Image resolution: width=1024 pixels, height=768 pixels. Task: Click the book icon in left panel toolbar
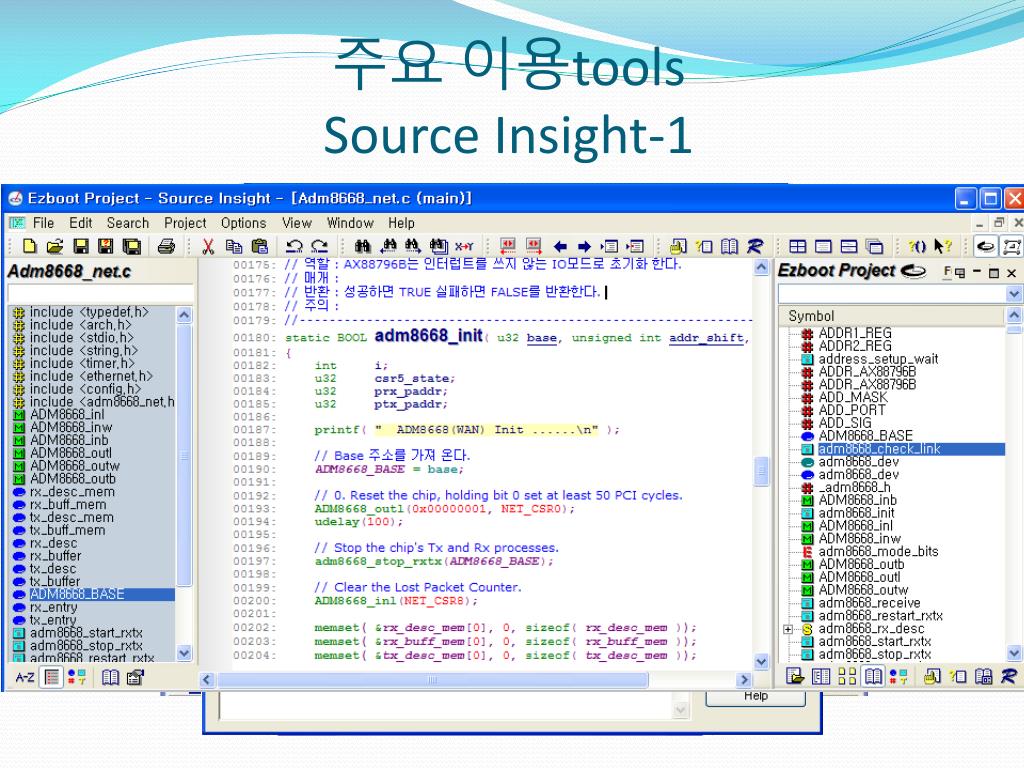pos(110,677)
